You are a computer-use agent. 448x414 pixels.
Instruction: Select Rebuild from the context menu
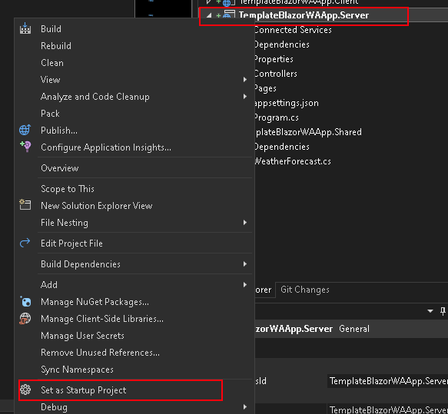coord(56,46)
